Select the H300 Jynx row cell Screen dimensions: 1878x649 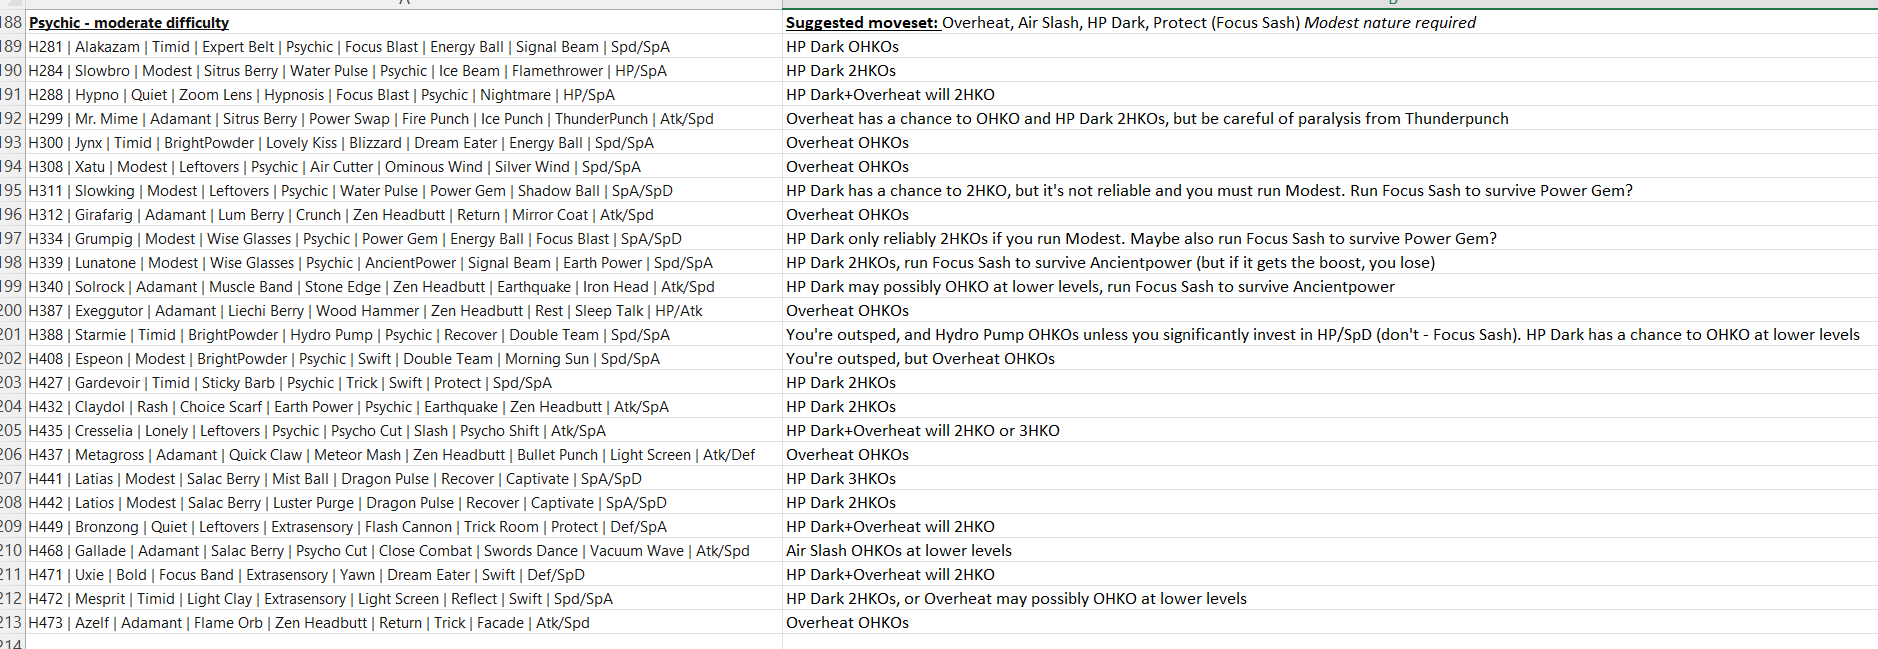click(403, 142)
